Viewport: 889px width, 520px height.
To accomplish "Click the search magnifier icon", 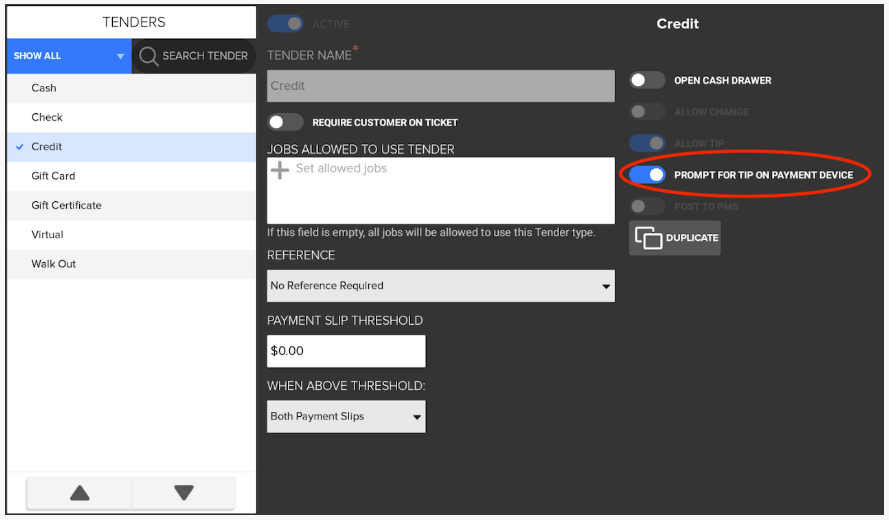I will tap(148, 56).
